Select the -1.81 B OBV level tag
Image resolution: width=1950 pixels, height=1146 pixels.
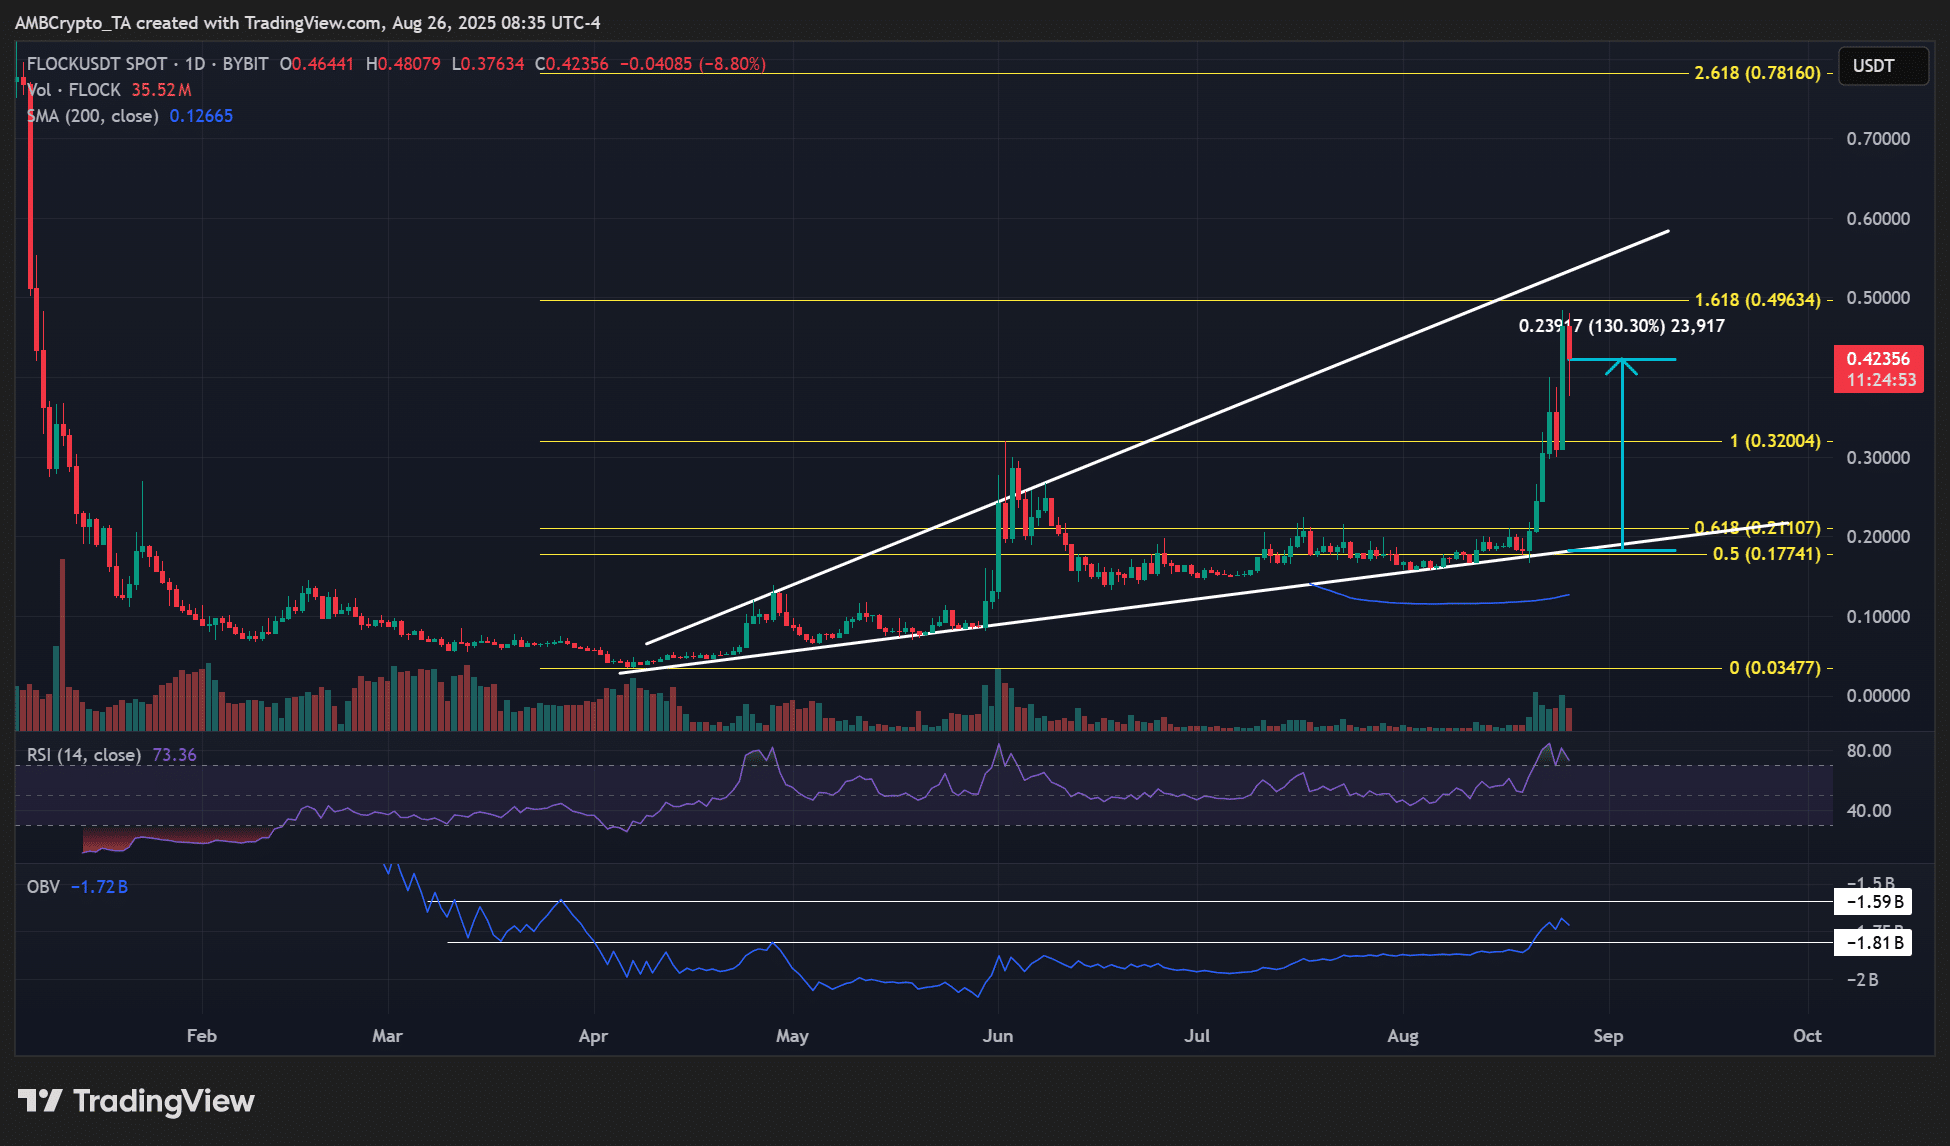1873,943
